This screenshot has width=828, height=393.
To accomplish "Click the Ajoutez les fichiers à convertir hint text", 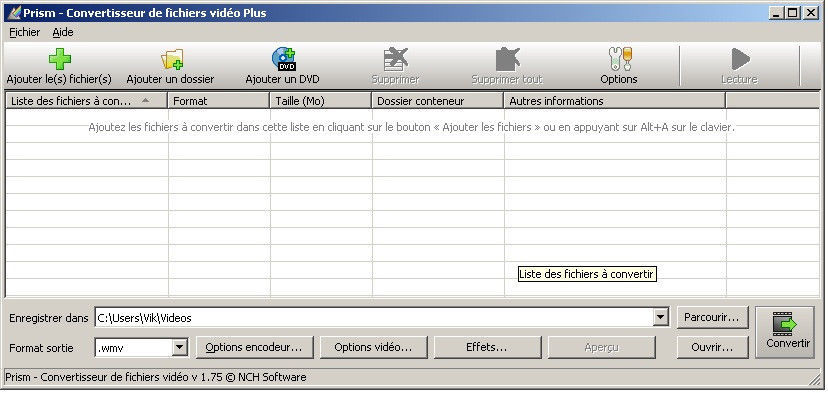I will (x=411, y=127).
